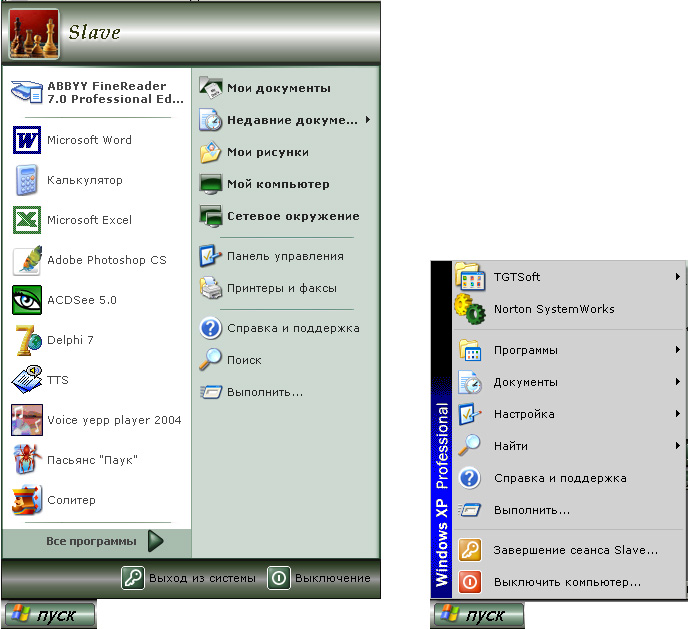694x629 pixels.
Task: Click the red Выключить компьютер power icon
Action: [470, 582]
